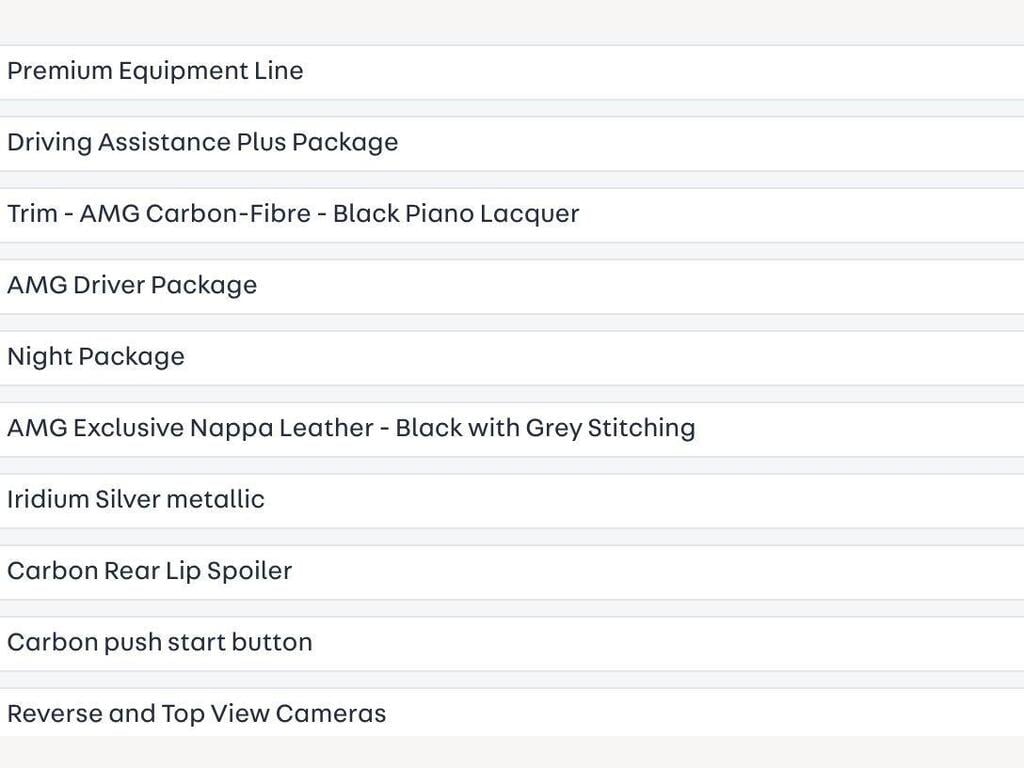1024x768 pixels.
Task: Click the word 'metallic' in paint row
Action: coord(216,499)
